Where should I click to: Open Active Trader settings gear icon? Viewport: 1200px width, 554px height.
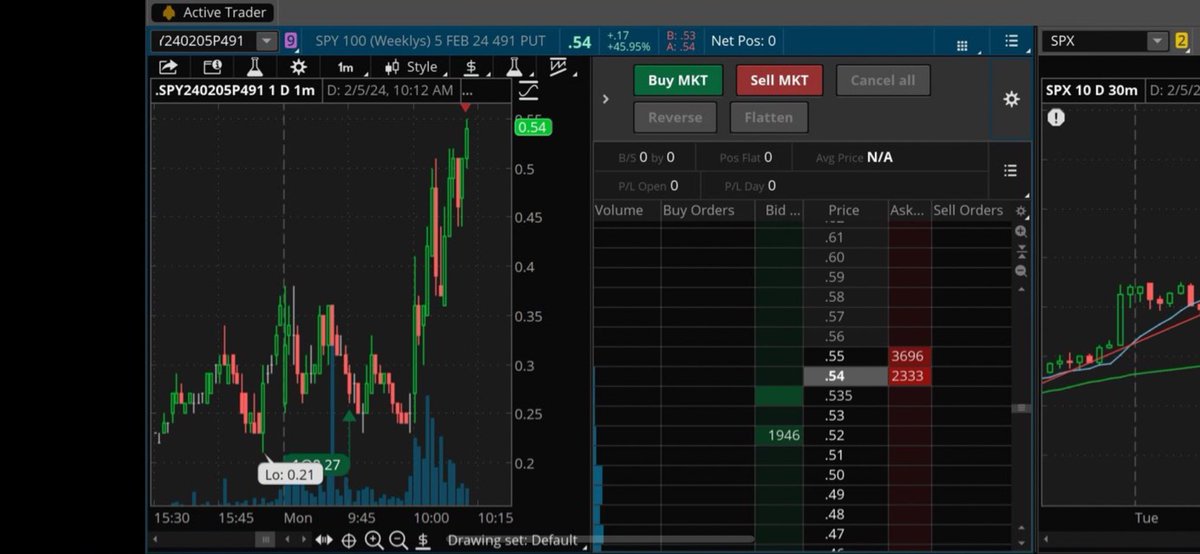1011,99
